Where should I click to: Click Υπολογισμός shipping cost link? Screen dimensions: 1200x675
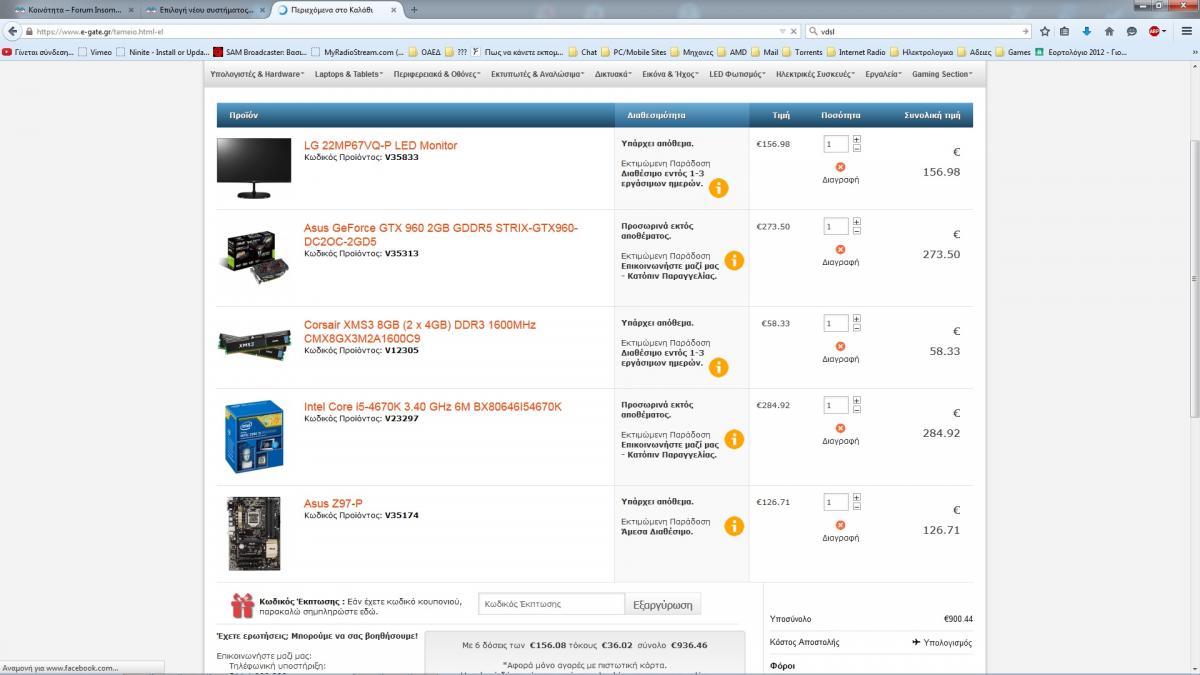942,642
